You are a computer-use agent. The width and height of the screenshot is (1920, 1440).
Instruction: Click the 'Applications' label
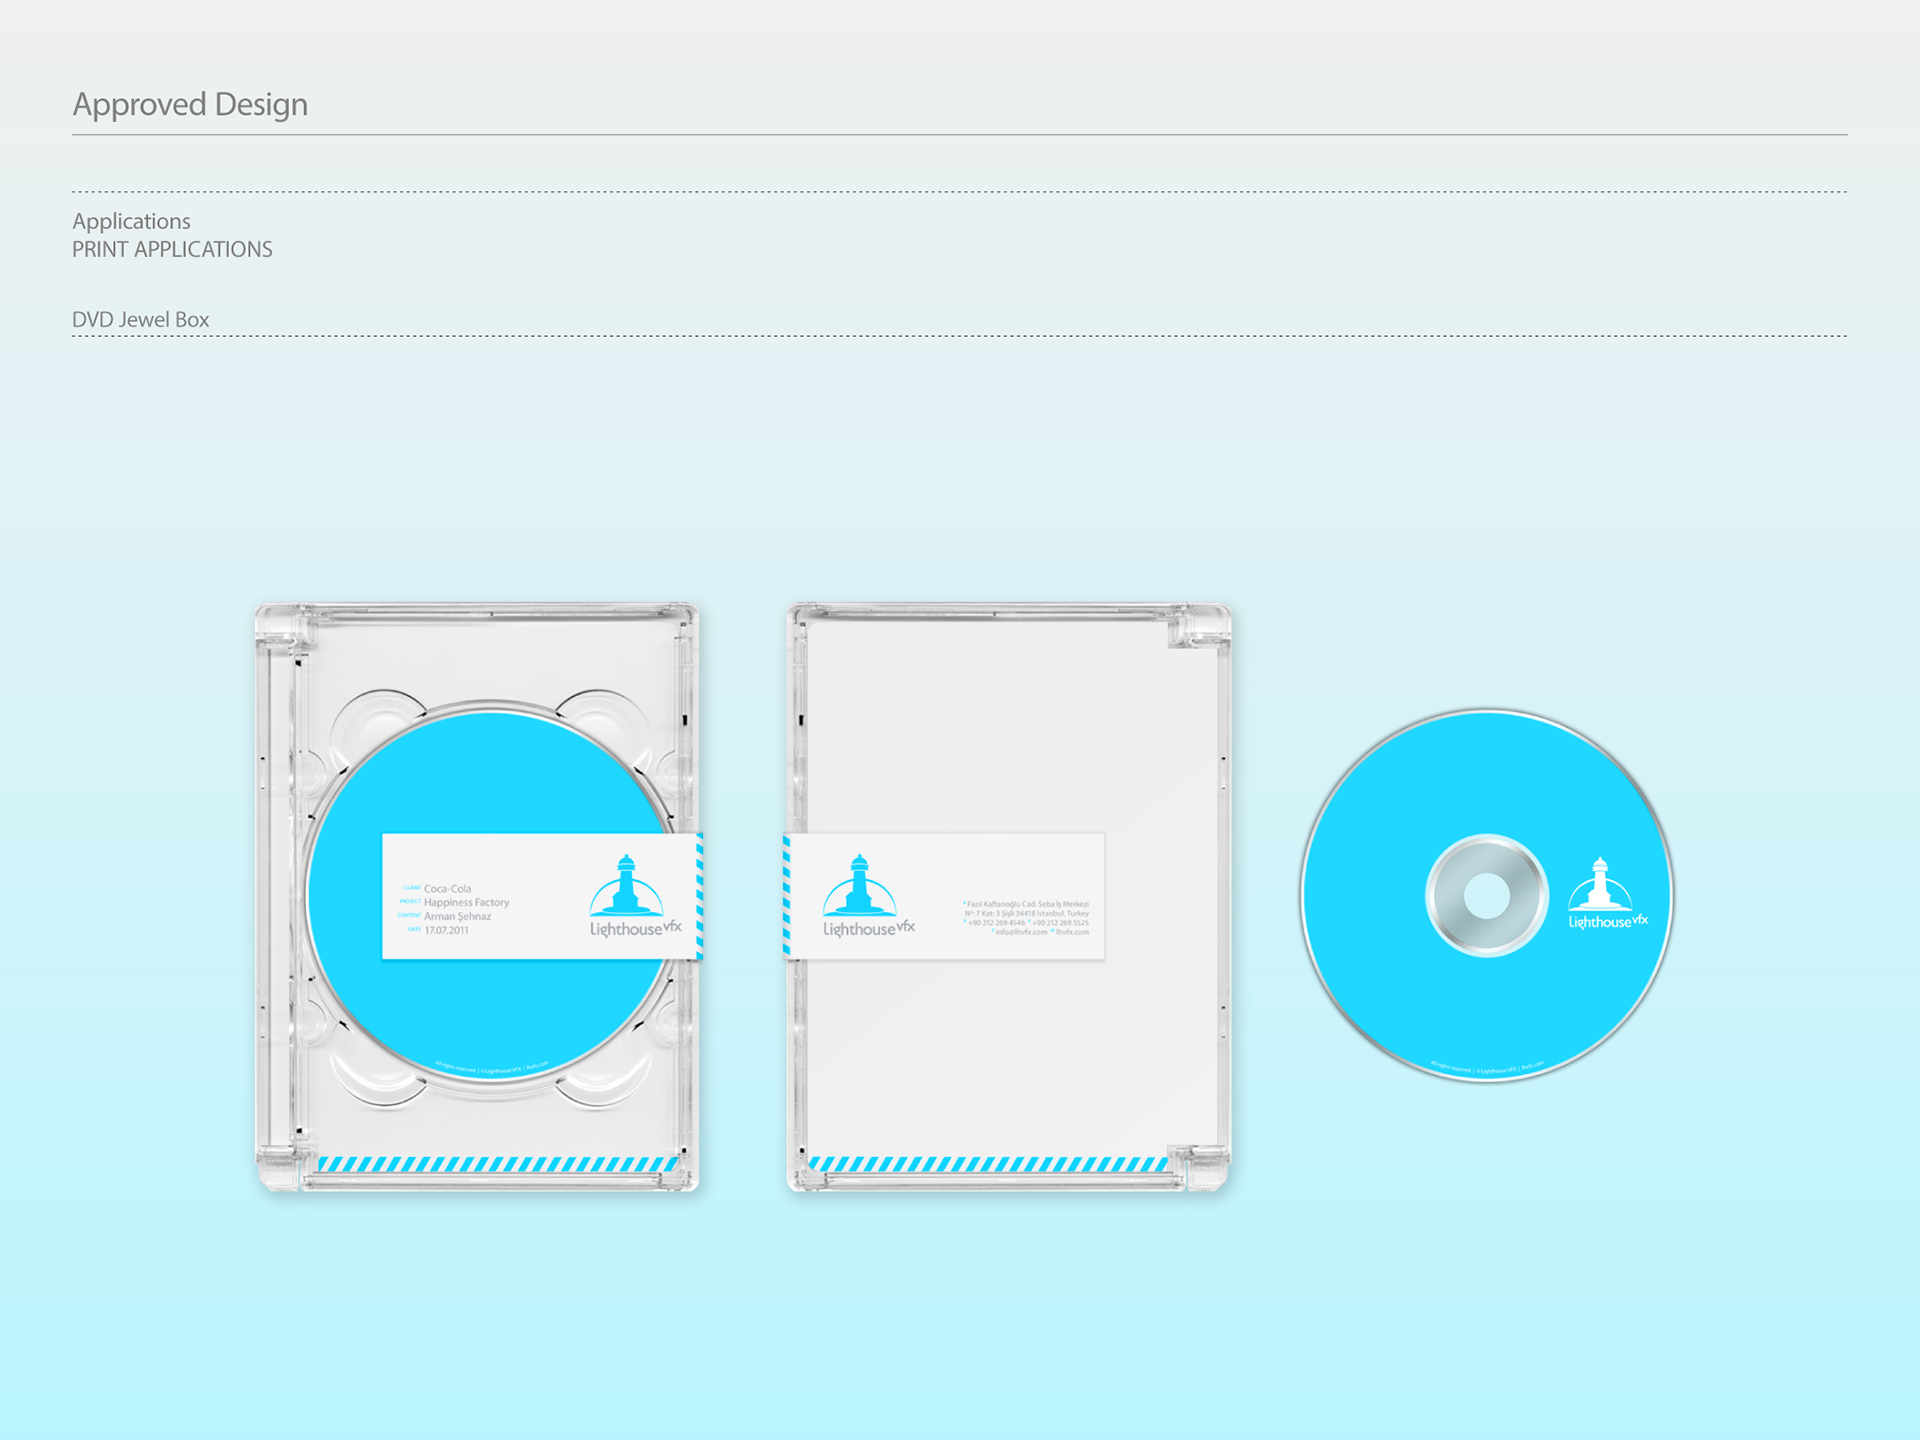(131, 221)
